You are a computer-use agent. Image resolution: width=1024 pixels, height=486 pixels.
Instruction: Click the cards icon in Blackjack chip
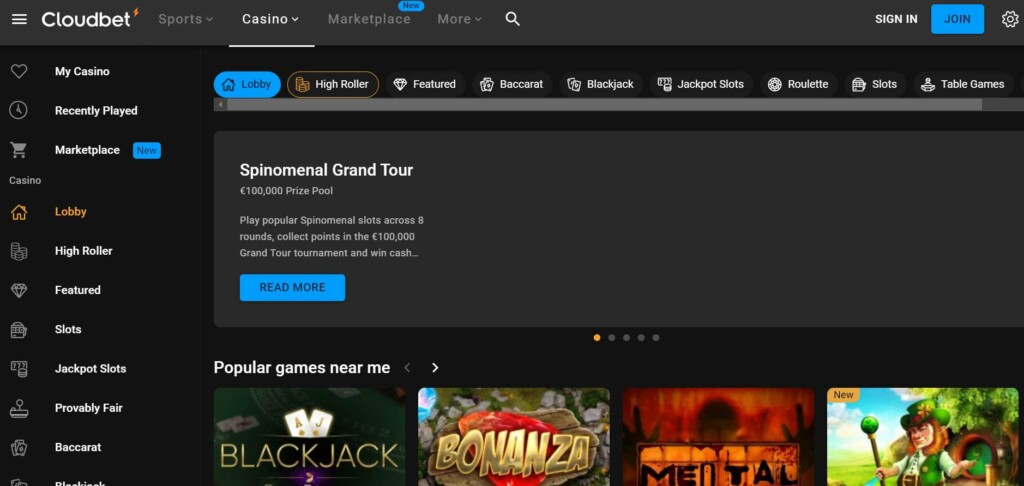574,84
